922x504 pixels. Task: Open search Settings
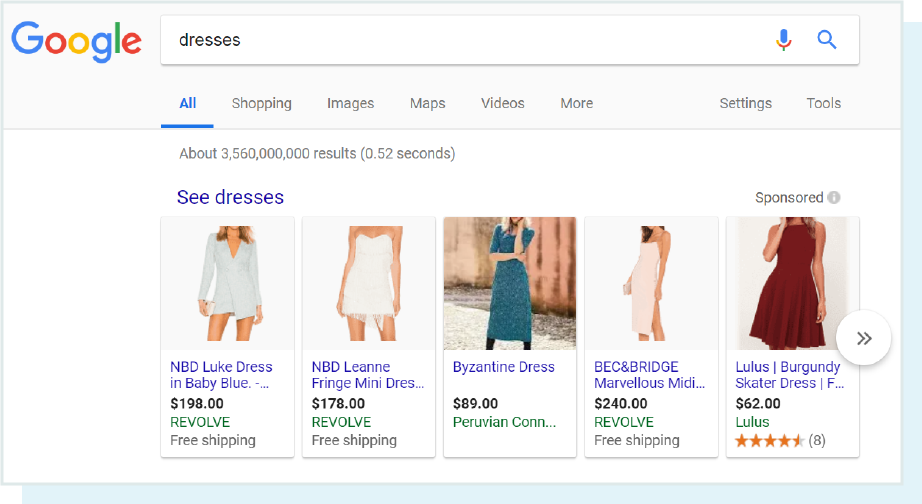point(745,103)
